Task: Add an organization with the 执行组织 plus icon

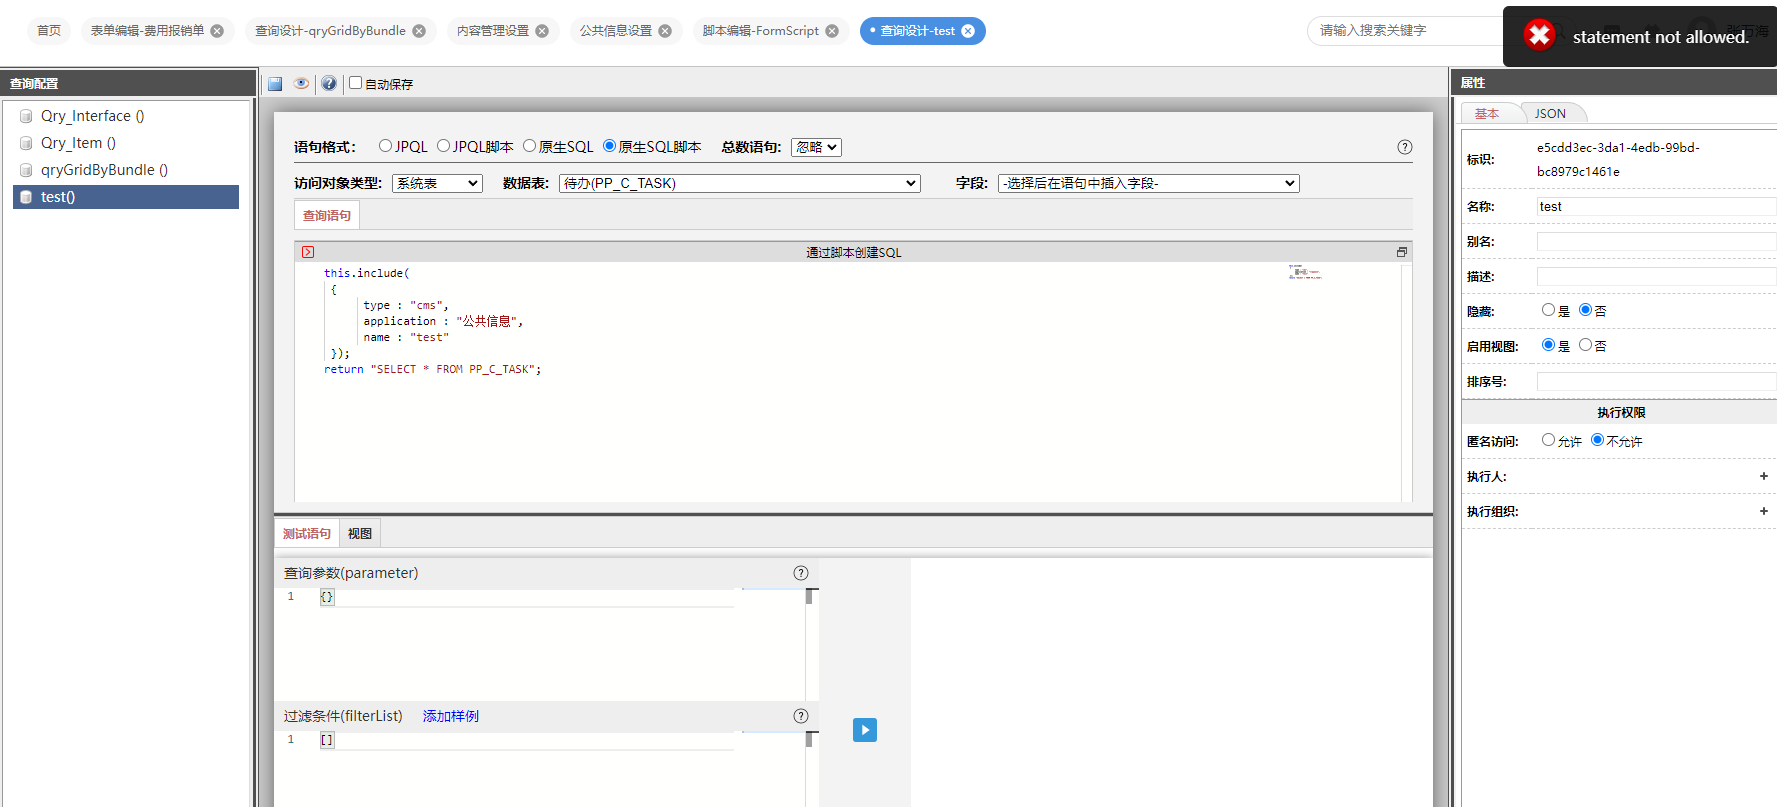Action: click(1764, 511)
